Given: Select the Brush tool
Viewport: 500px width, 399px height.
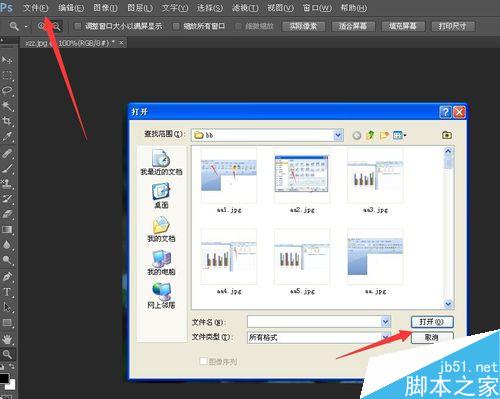Looking at the screenshot, I should pyautogui.click(x=7, y=168).
